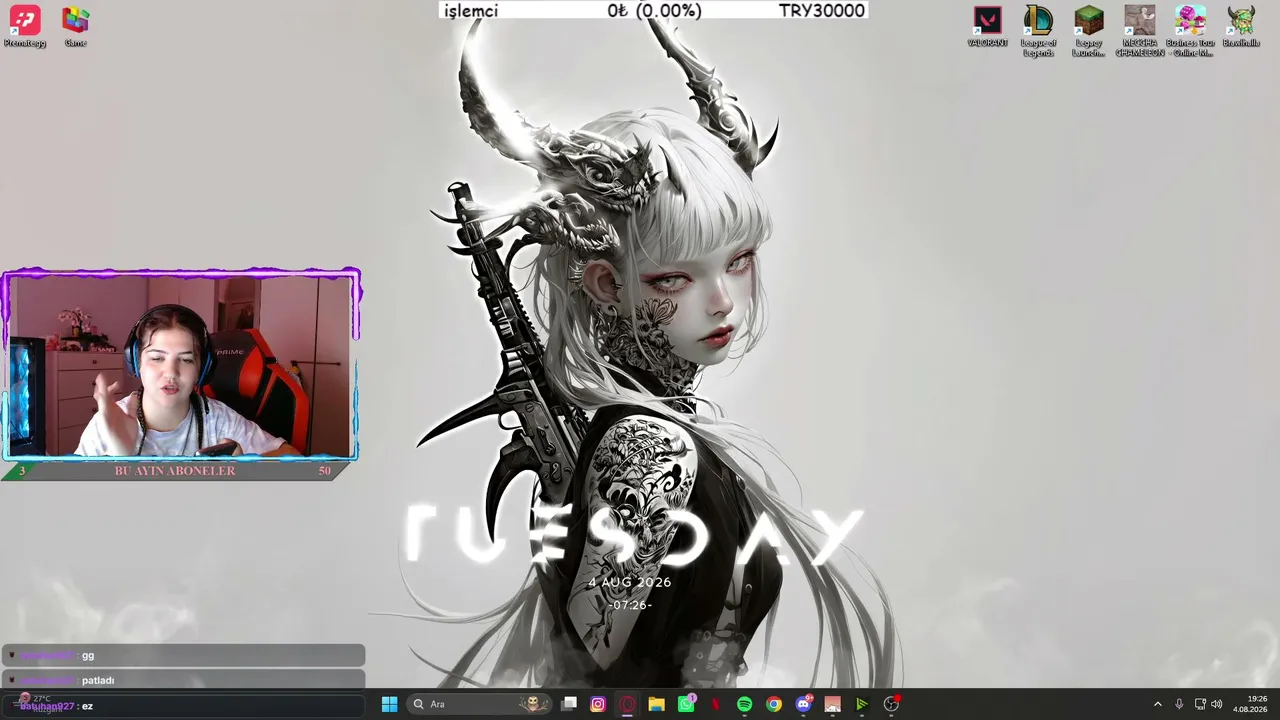Click the Ara search box in taskbar
Screen dimensions: 1280x720
481,704
